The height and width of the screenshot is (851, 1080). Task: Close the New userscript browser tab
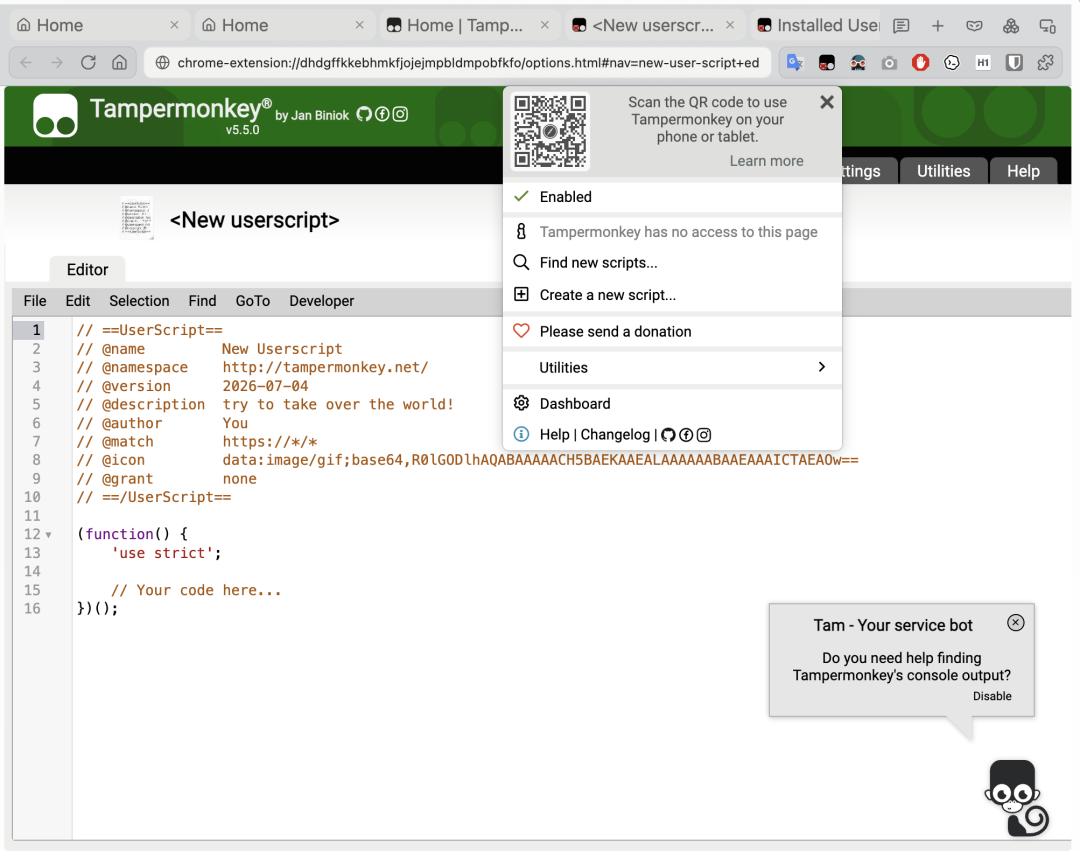point(730,25)
